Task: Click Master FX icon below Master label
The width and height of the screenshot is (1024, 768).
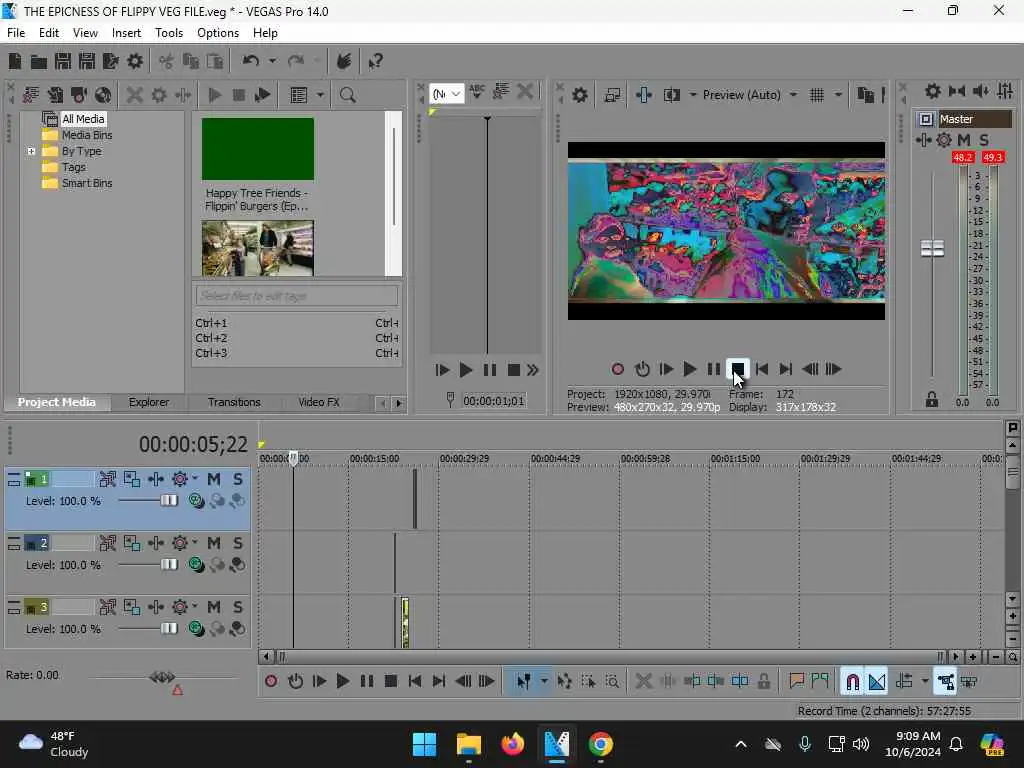Action: click(x=923, y=140)
